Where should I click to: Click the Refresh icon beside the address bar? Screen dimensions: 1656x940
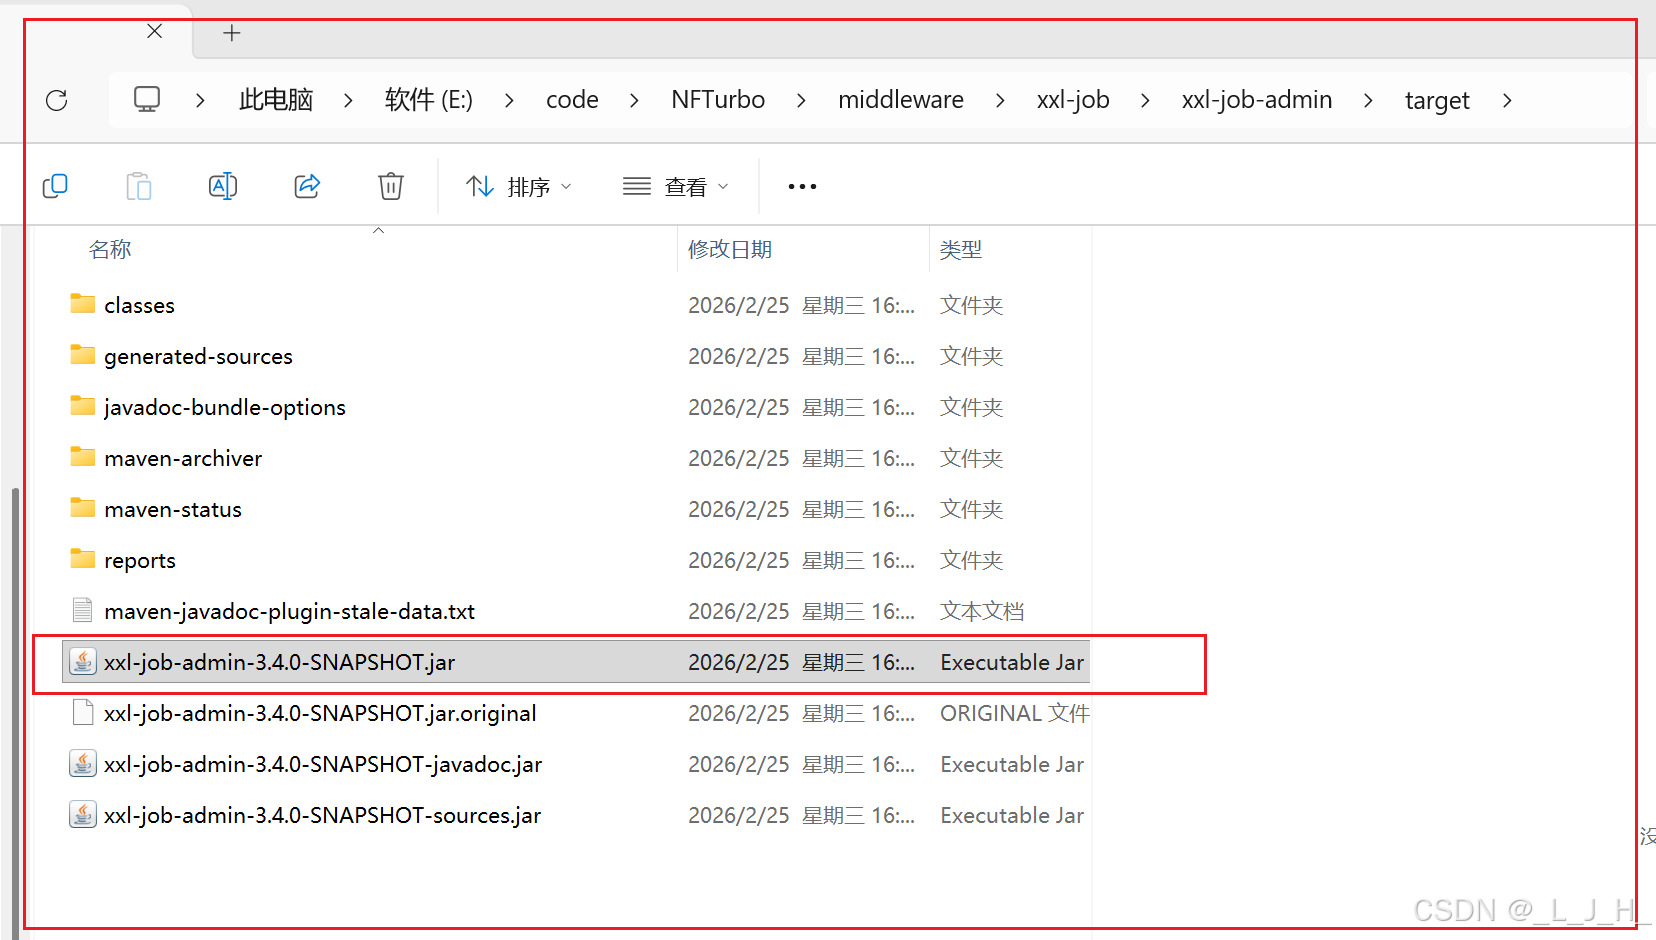57,100
